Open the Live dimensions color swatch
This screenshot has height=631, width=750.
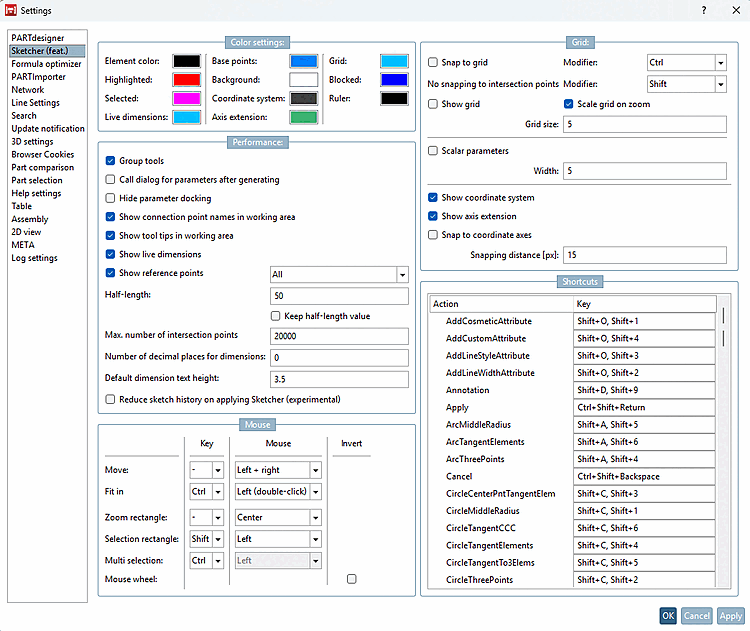(x=187, y=117)
